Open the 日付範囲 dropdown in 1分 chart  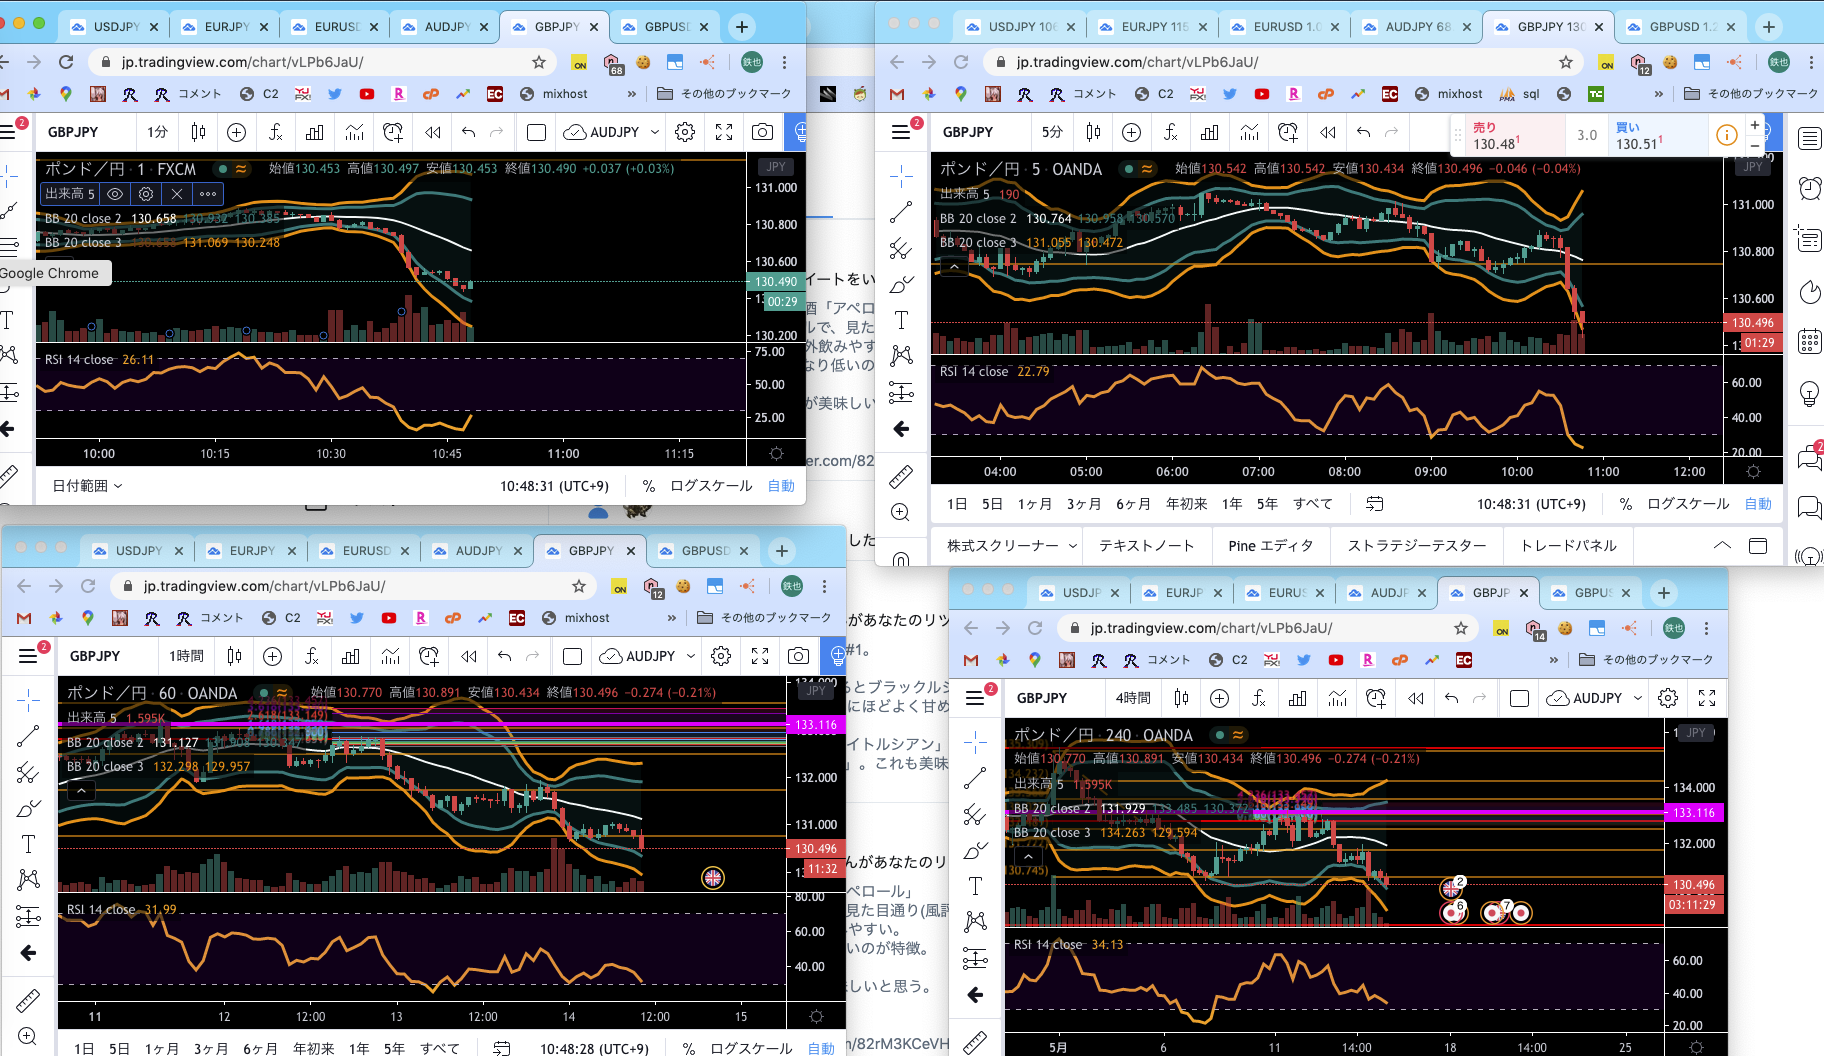click(87, 486)
